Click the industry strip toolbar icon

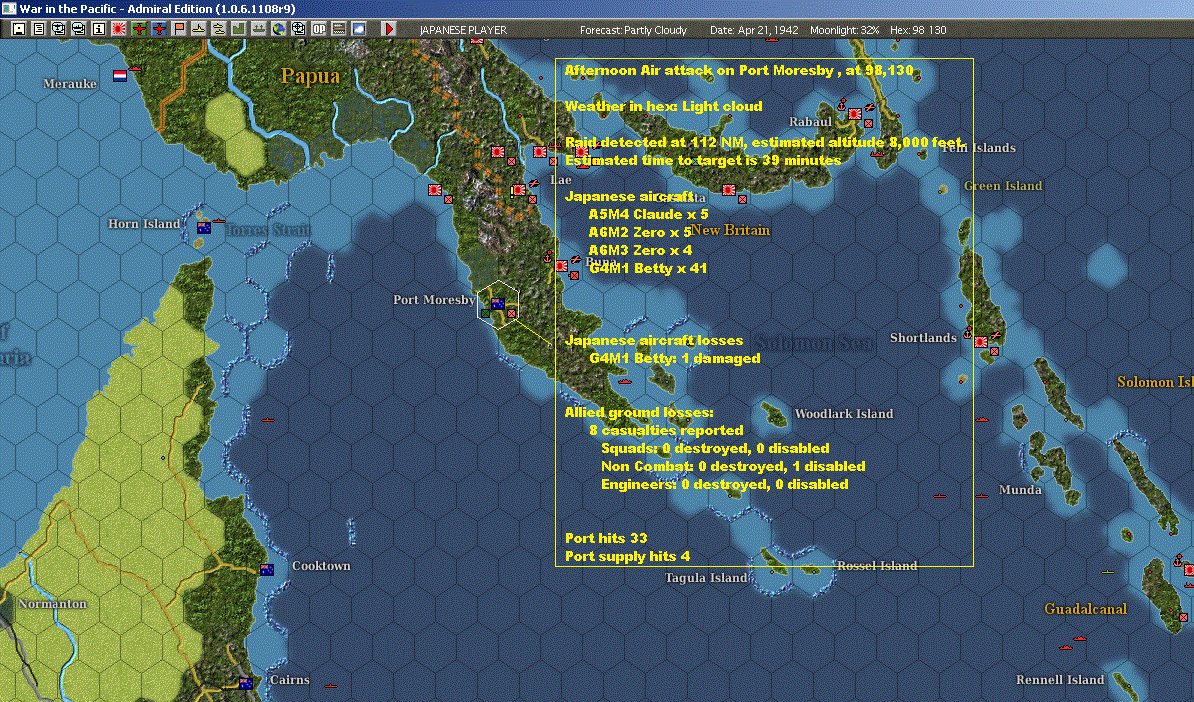click(339, 29)
